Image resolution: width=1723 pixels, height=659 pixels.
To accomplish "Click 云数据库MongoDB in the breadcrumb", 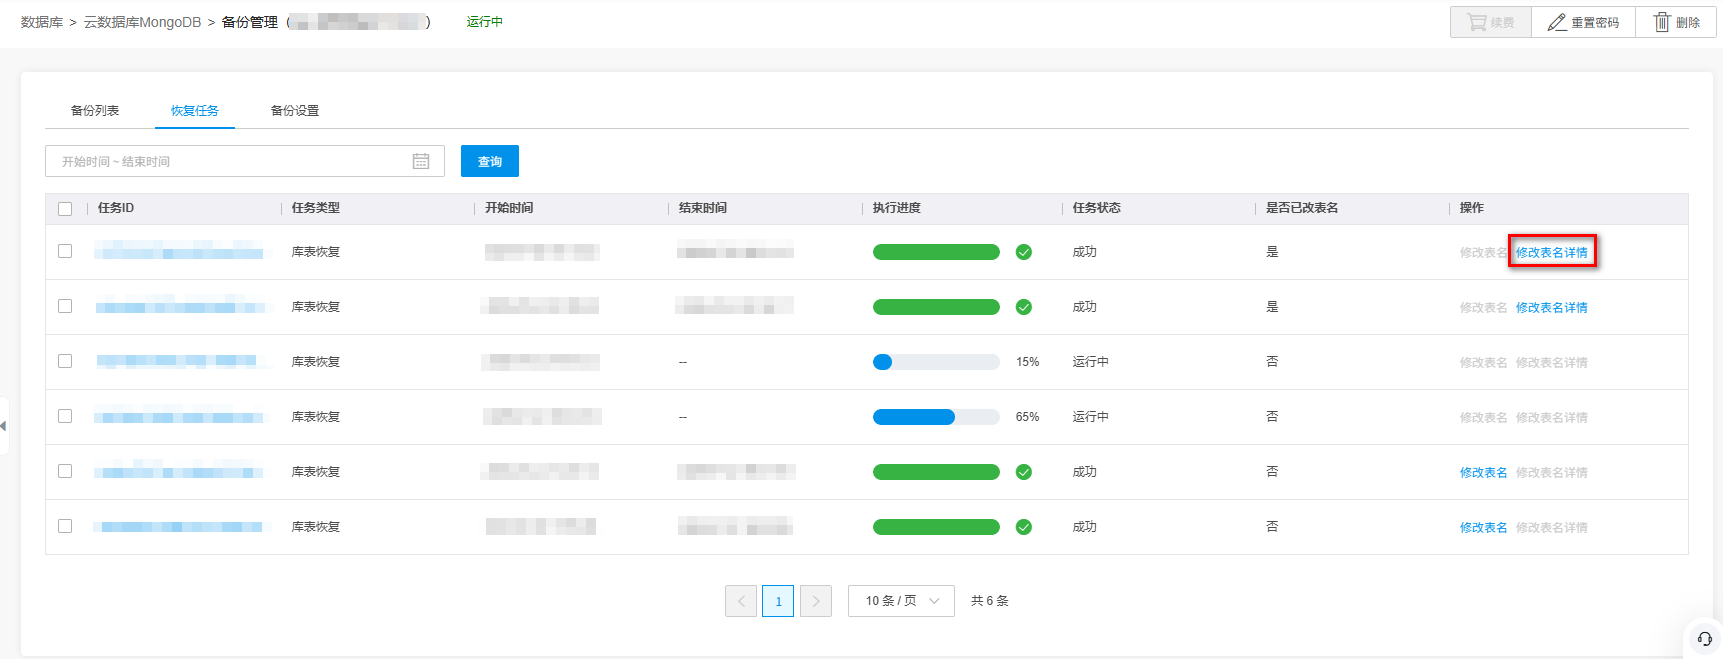I will tap(142, 22).
